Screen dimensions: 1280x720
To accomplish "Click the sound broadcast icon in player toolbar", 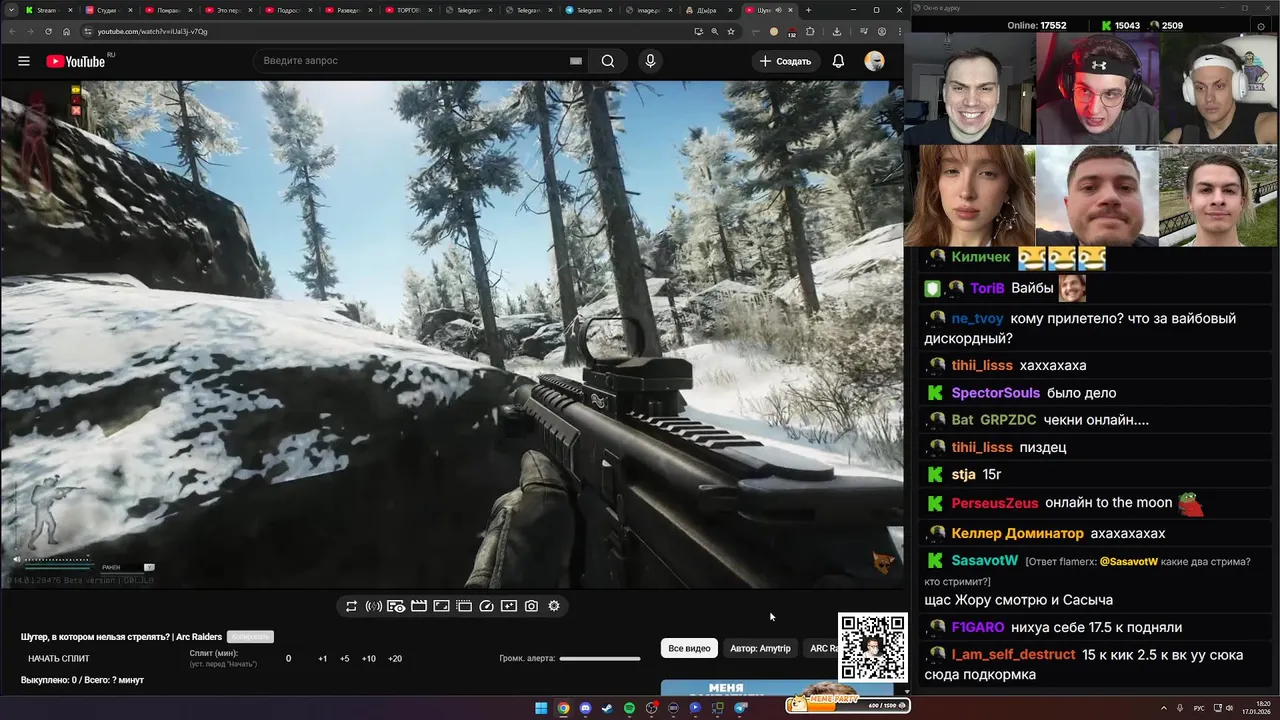I will pyautogui.click(x=374, y=606).
